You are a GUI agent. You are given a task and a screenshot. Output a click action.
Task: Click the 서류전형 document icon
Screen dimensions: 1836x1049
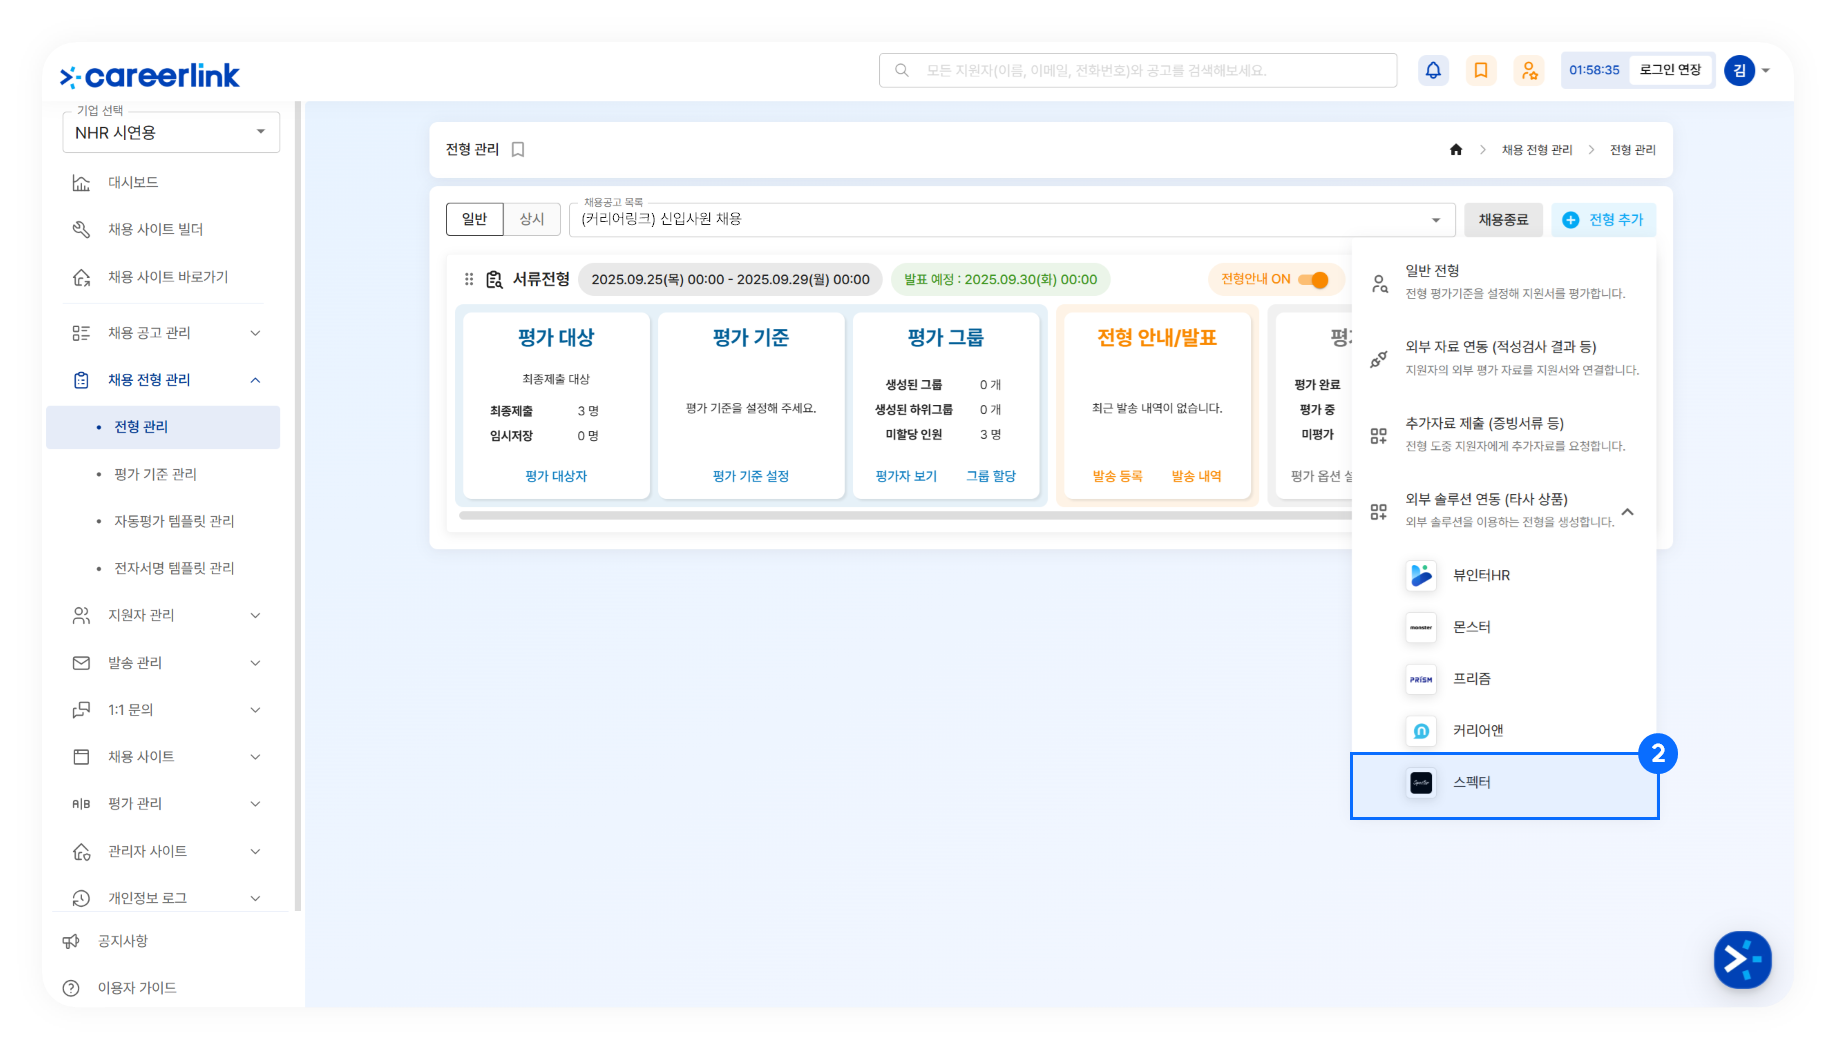pyautogui.click(x=494, y=279)
